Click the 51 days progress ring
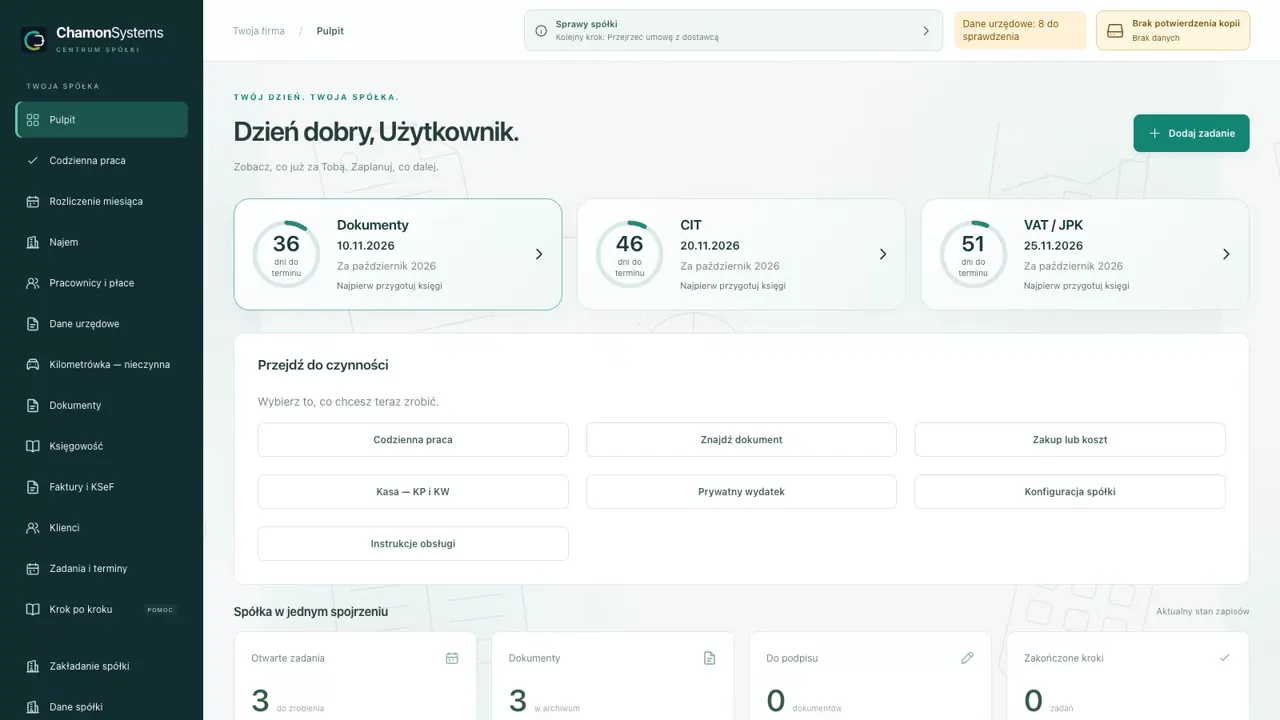 973,254
